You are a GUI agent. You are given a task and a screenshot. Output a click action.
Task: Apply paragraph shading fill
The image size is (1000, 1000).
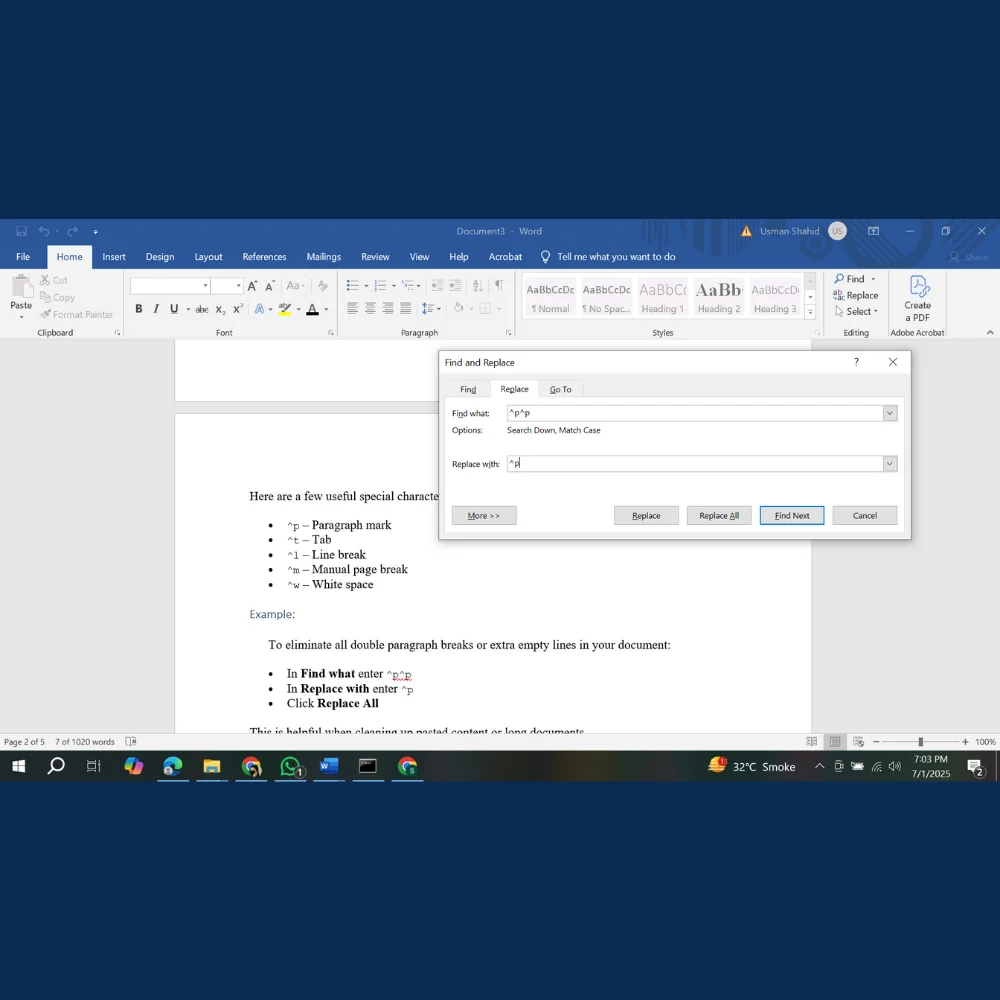459,309
